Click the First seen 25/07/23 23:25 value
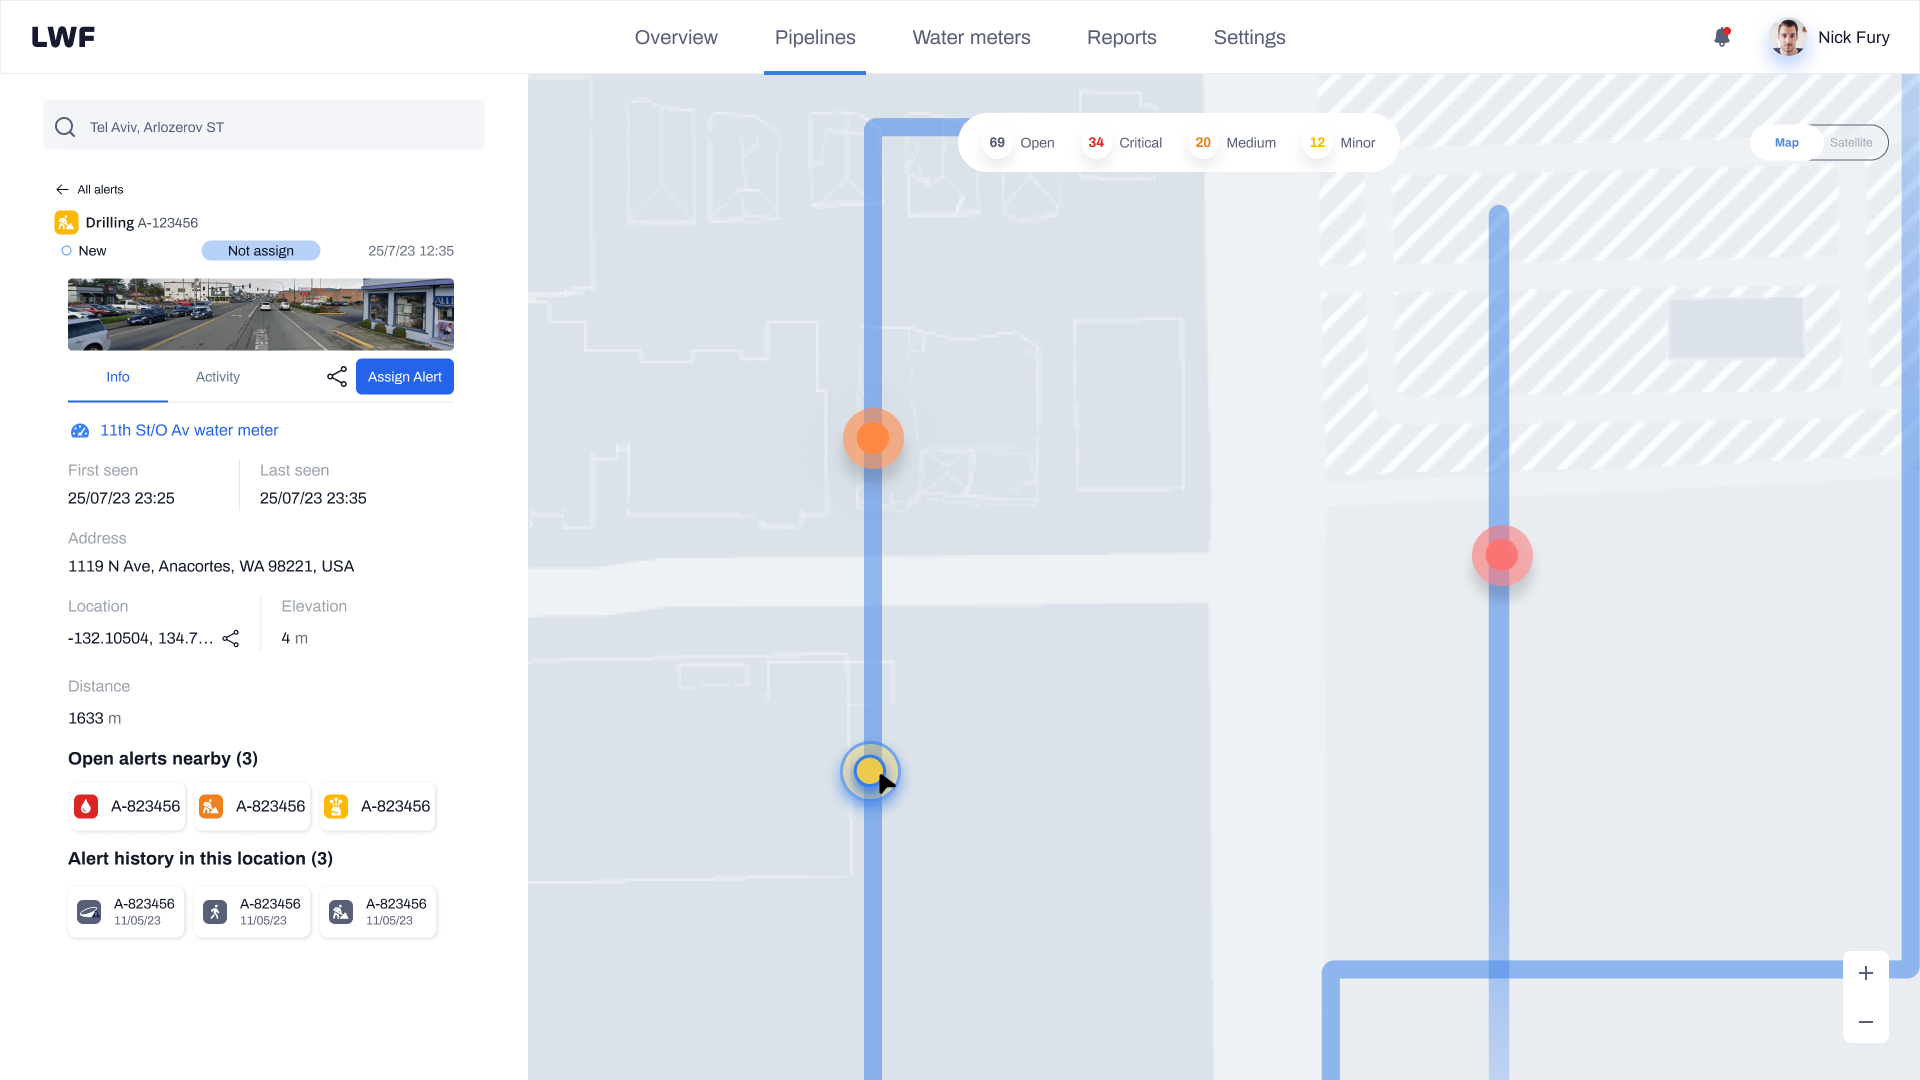 click(x=121, y=498)
